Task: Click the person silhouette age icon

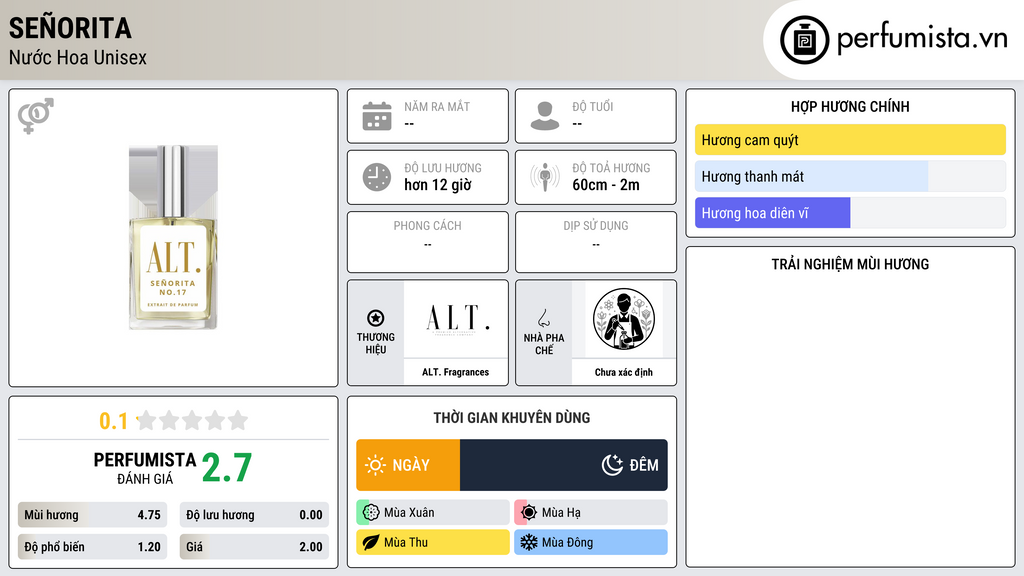Action: [545, 116]
